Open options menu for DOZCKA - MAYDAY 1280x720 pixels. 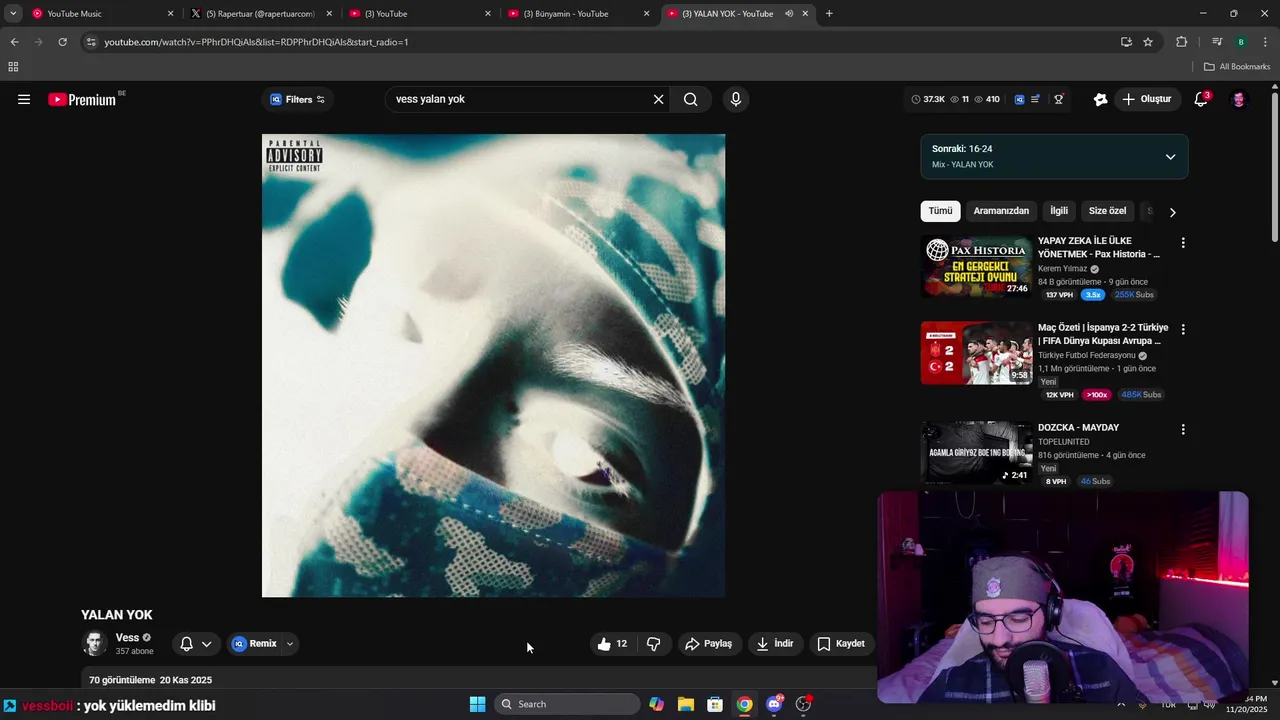click(1183, 429)
